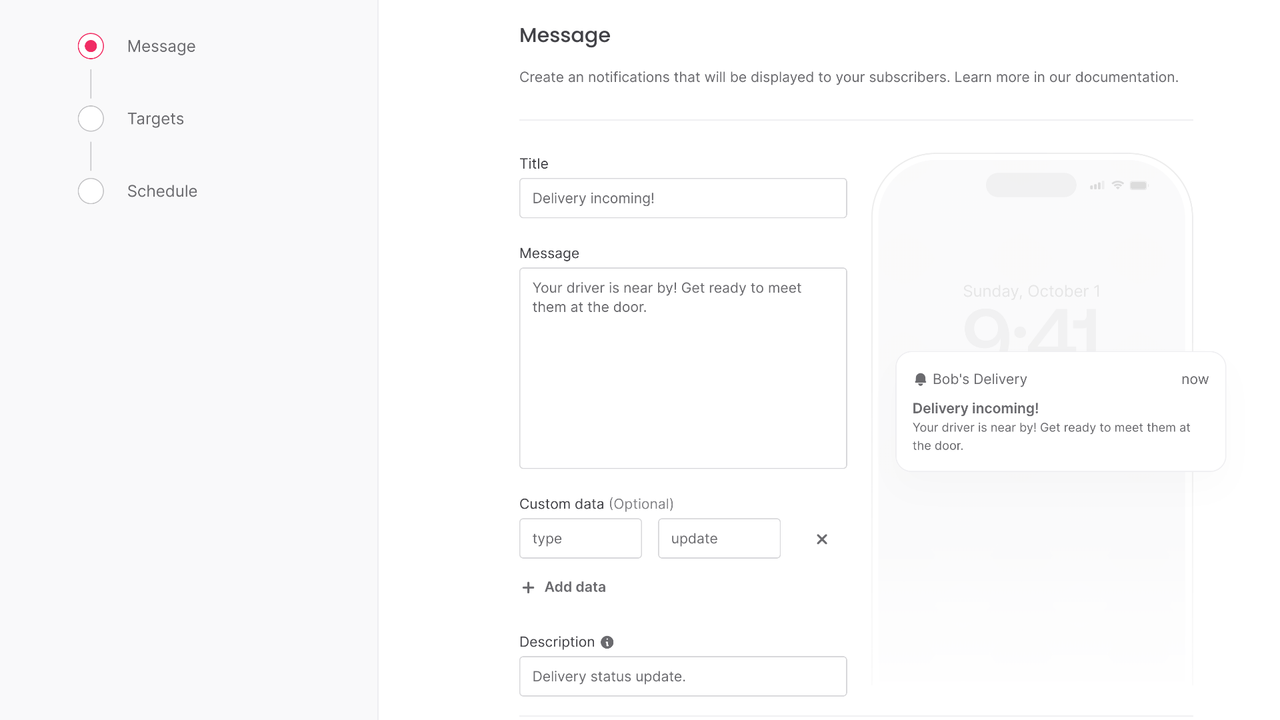Click the Add data text button
The image size is (1280, 720).
click(x=575, y=587)
